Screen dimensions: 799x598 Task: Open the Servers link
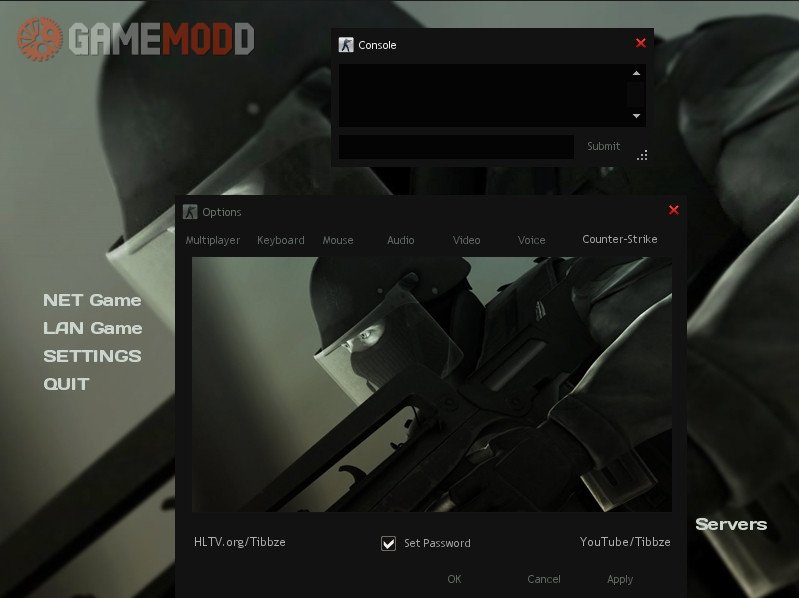[731, 524]
